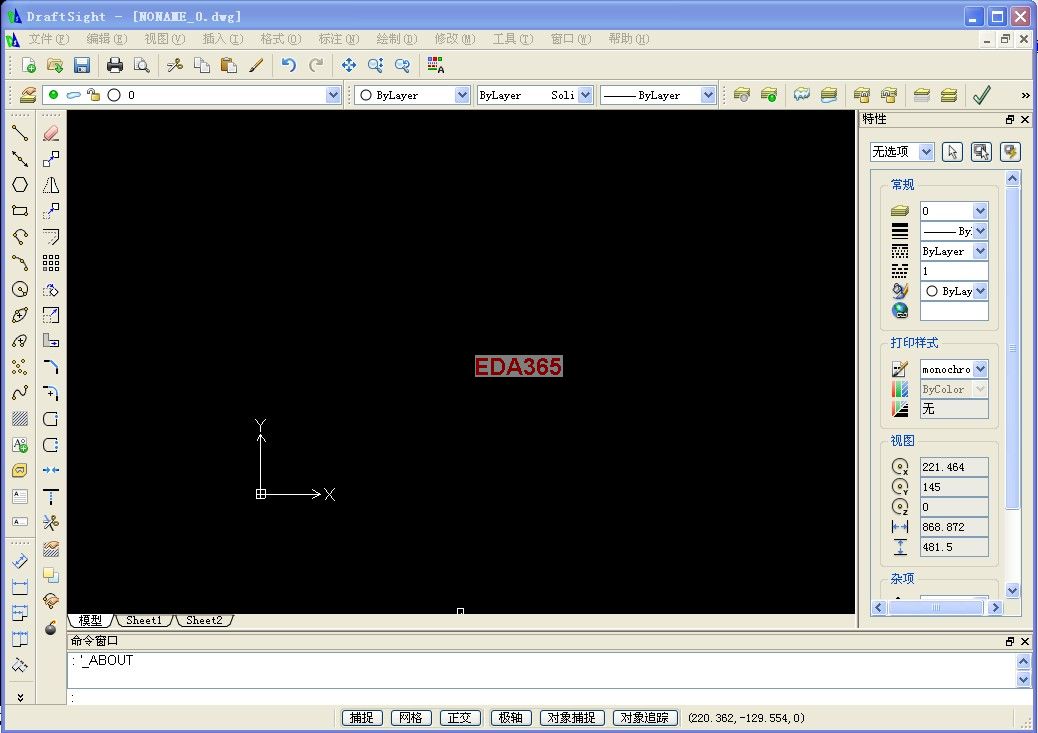Expand more toolbar items chevron
This screenshot has width=1038, height=733.
(1025, 95)
